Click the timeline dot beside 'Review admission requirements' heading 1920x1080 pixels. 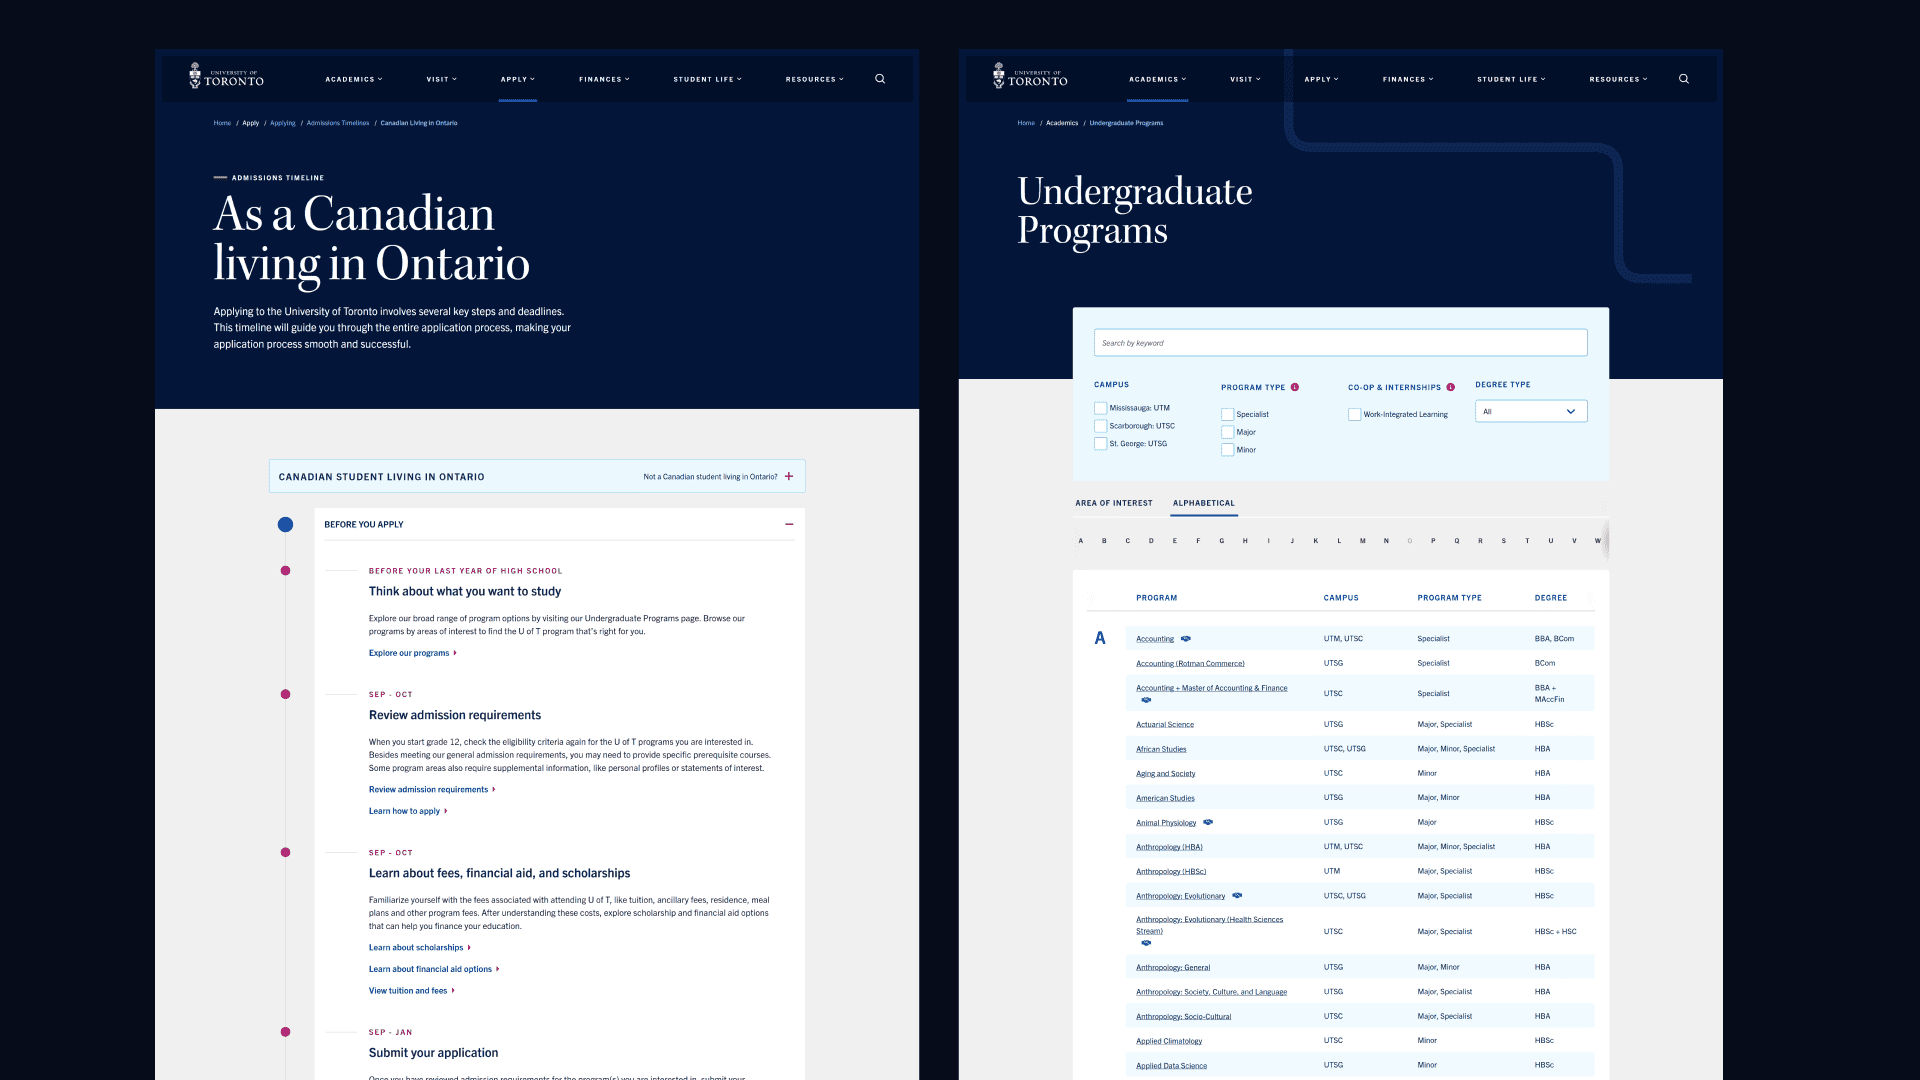(285, 695)
